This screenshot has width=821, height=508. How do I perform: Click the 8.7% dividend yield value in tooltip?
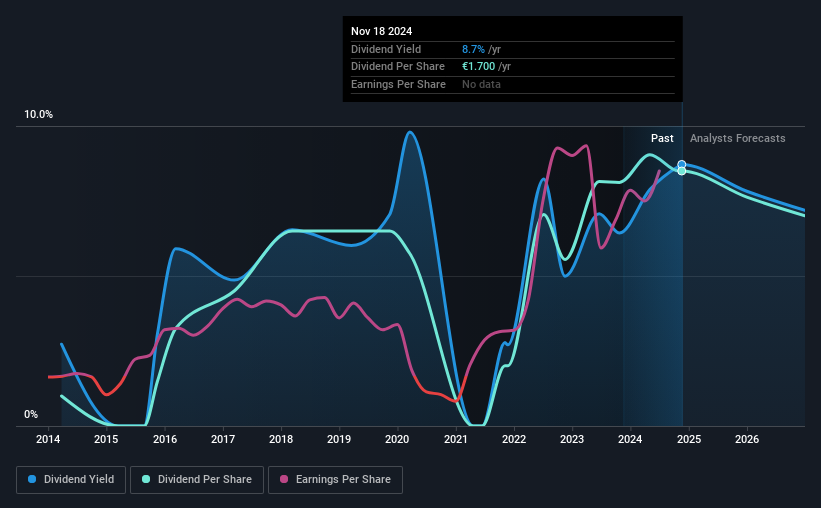(473, 49)
